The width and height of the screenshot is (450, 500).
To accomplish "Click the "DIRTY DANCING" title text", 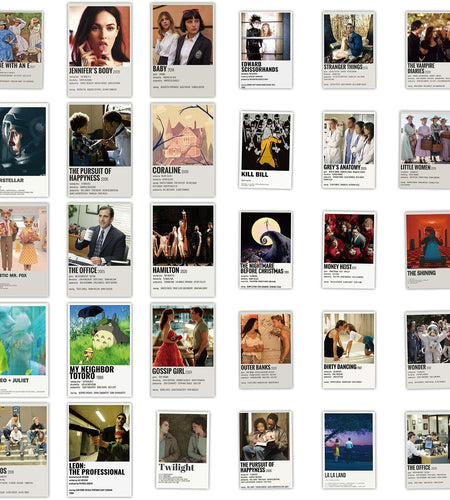I will tap(340, 367).
